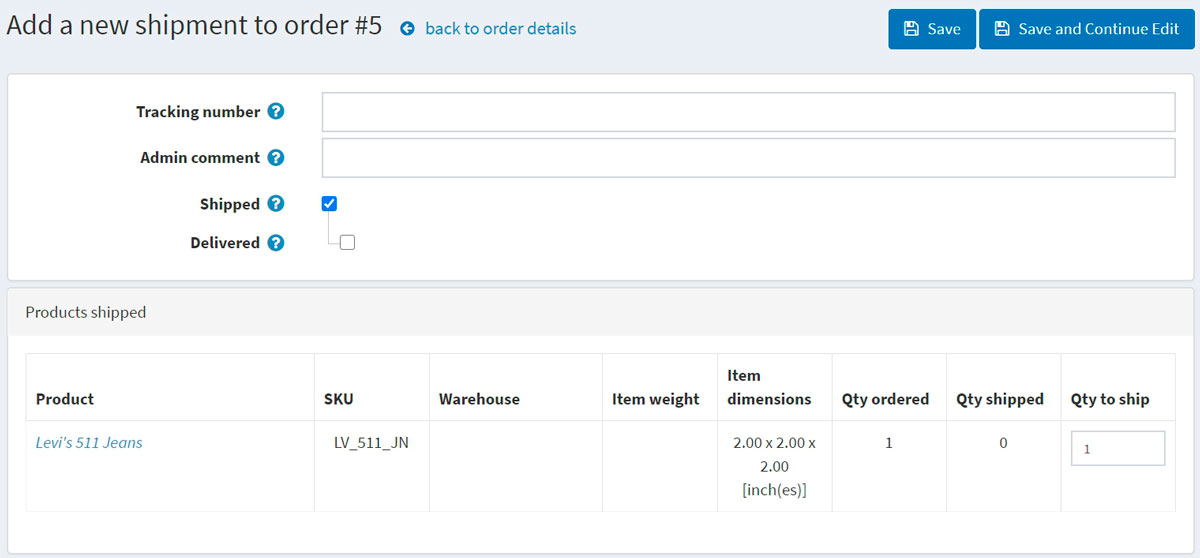The height and width of the screenshot is (558, 1200).
Task: Click the SKU column header
Action: [x=338, y=399]
